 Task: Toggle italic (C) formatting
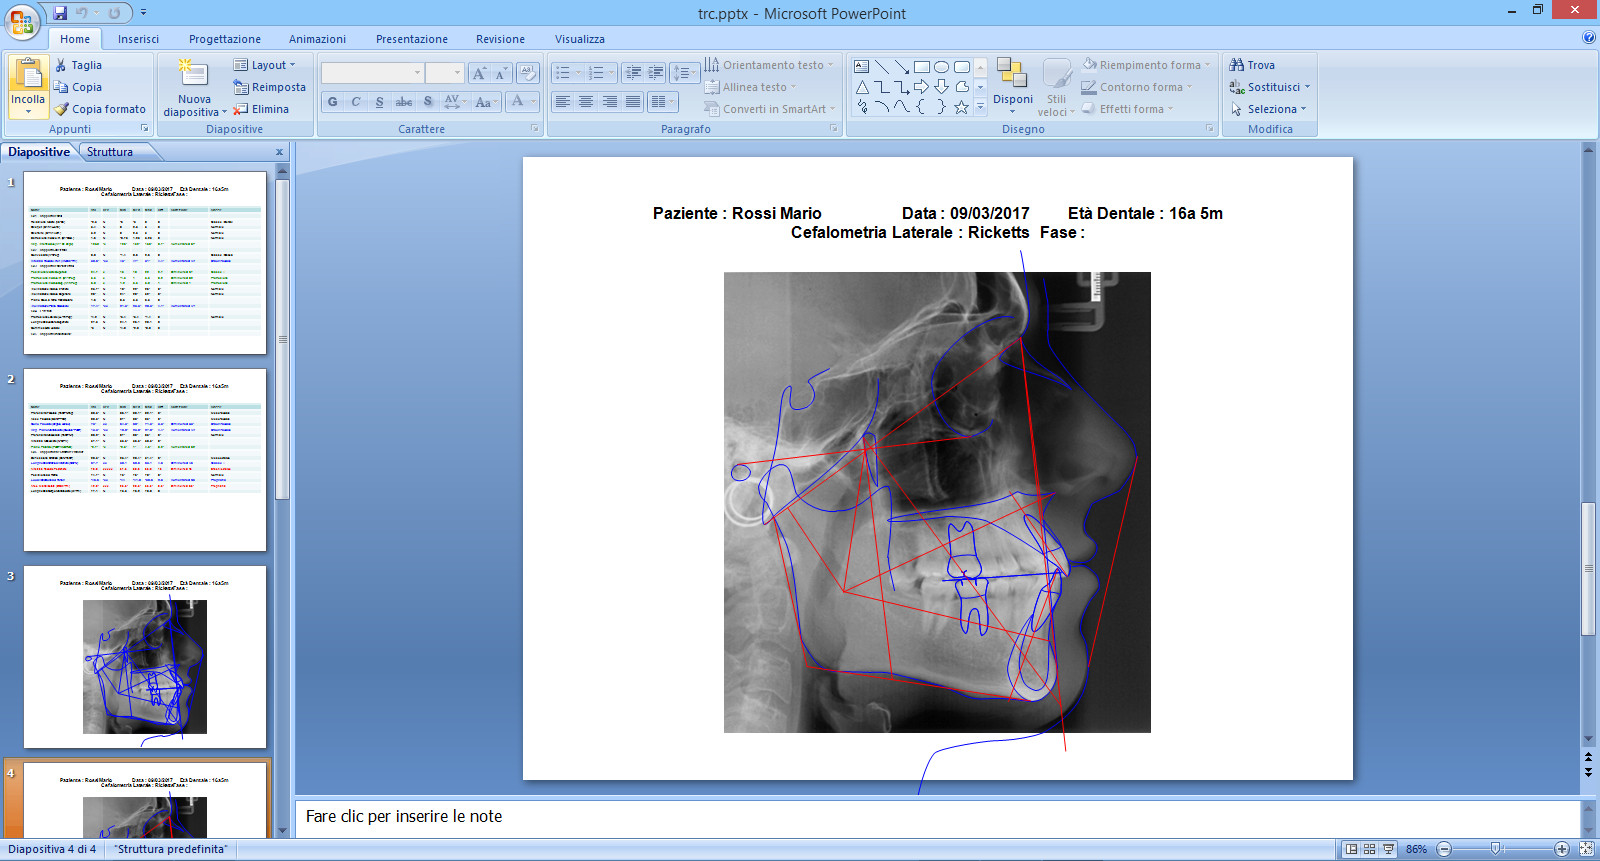click(356, 102)
